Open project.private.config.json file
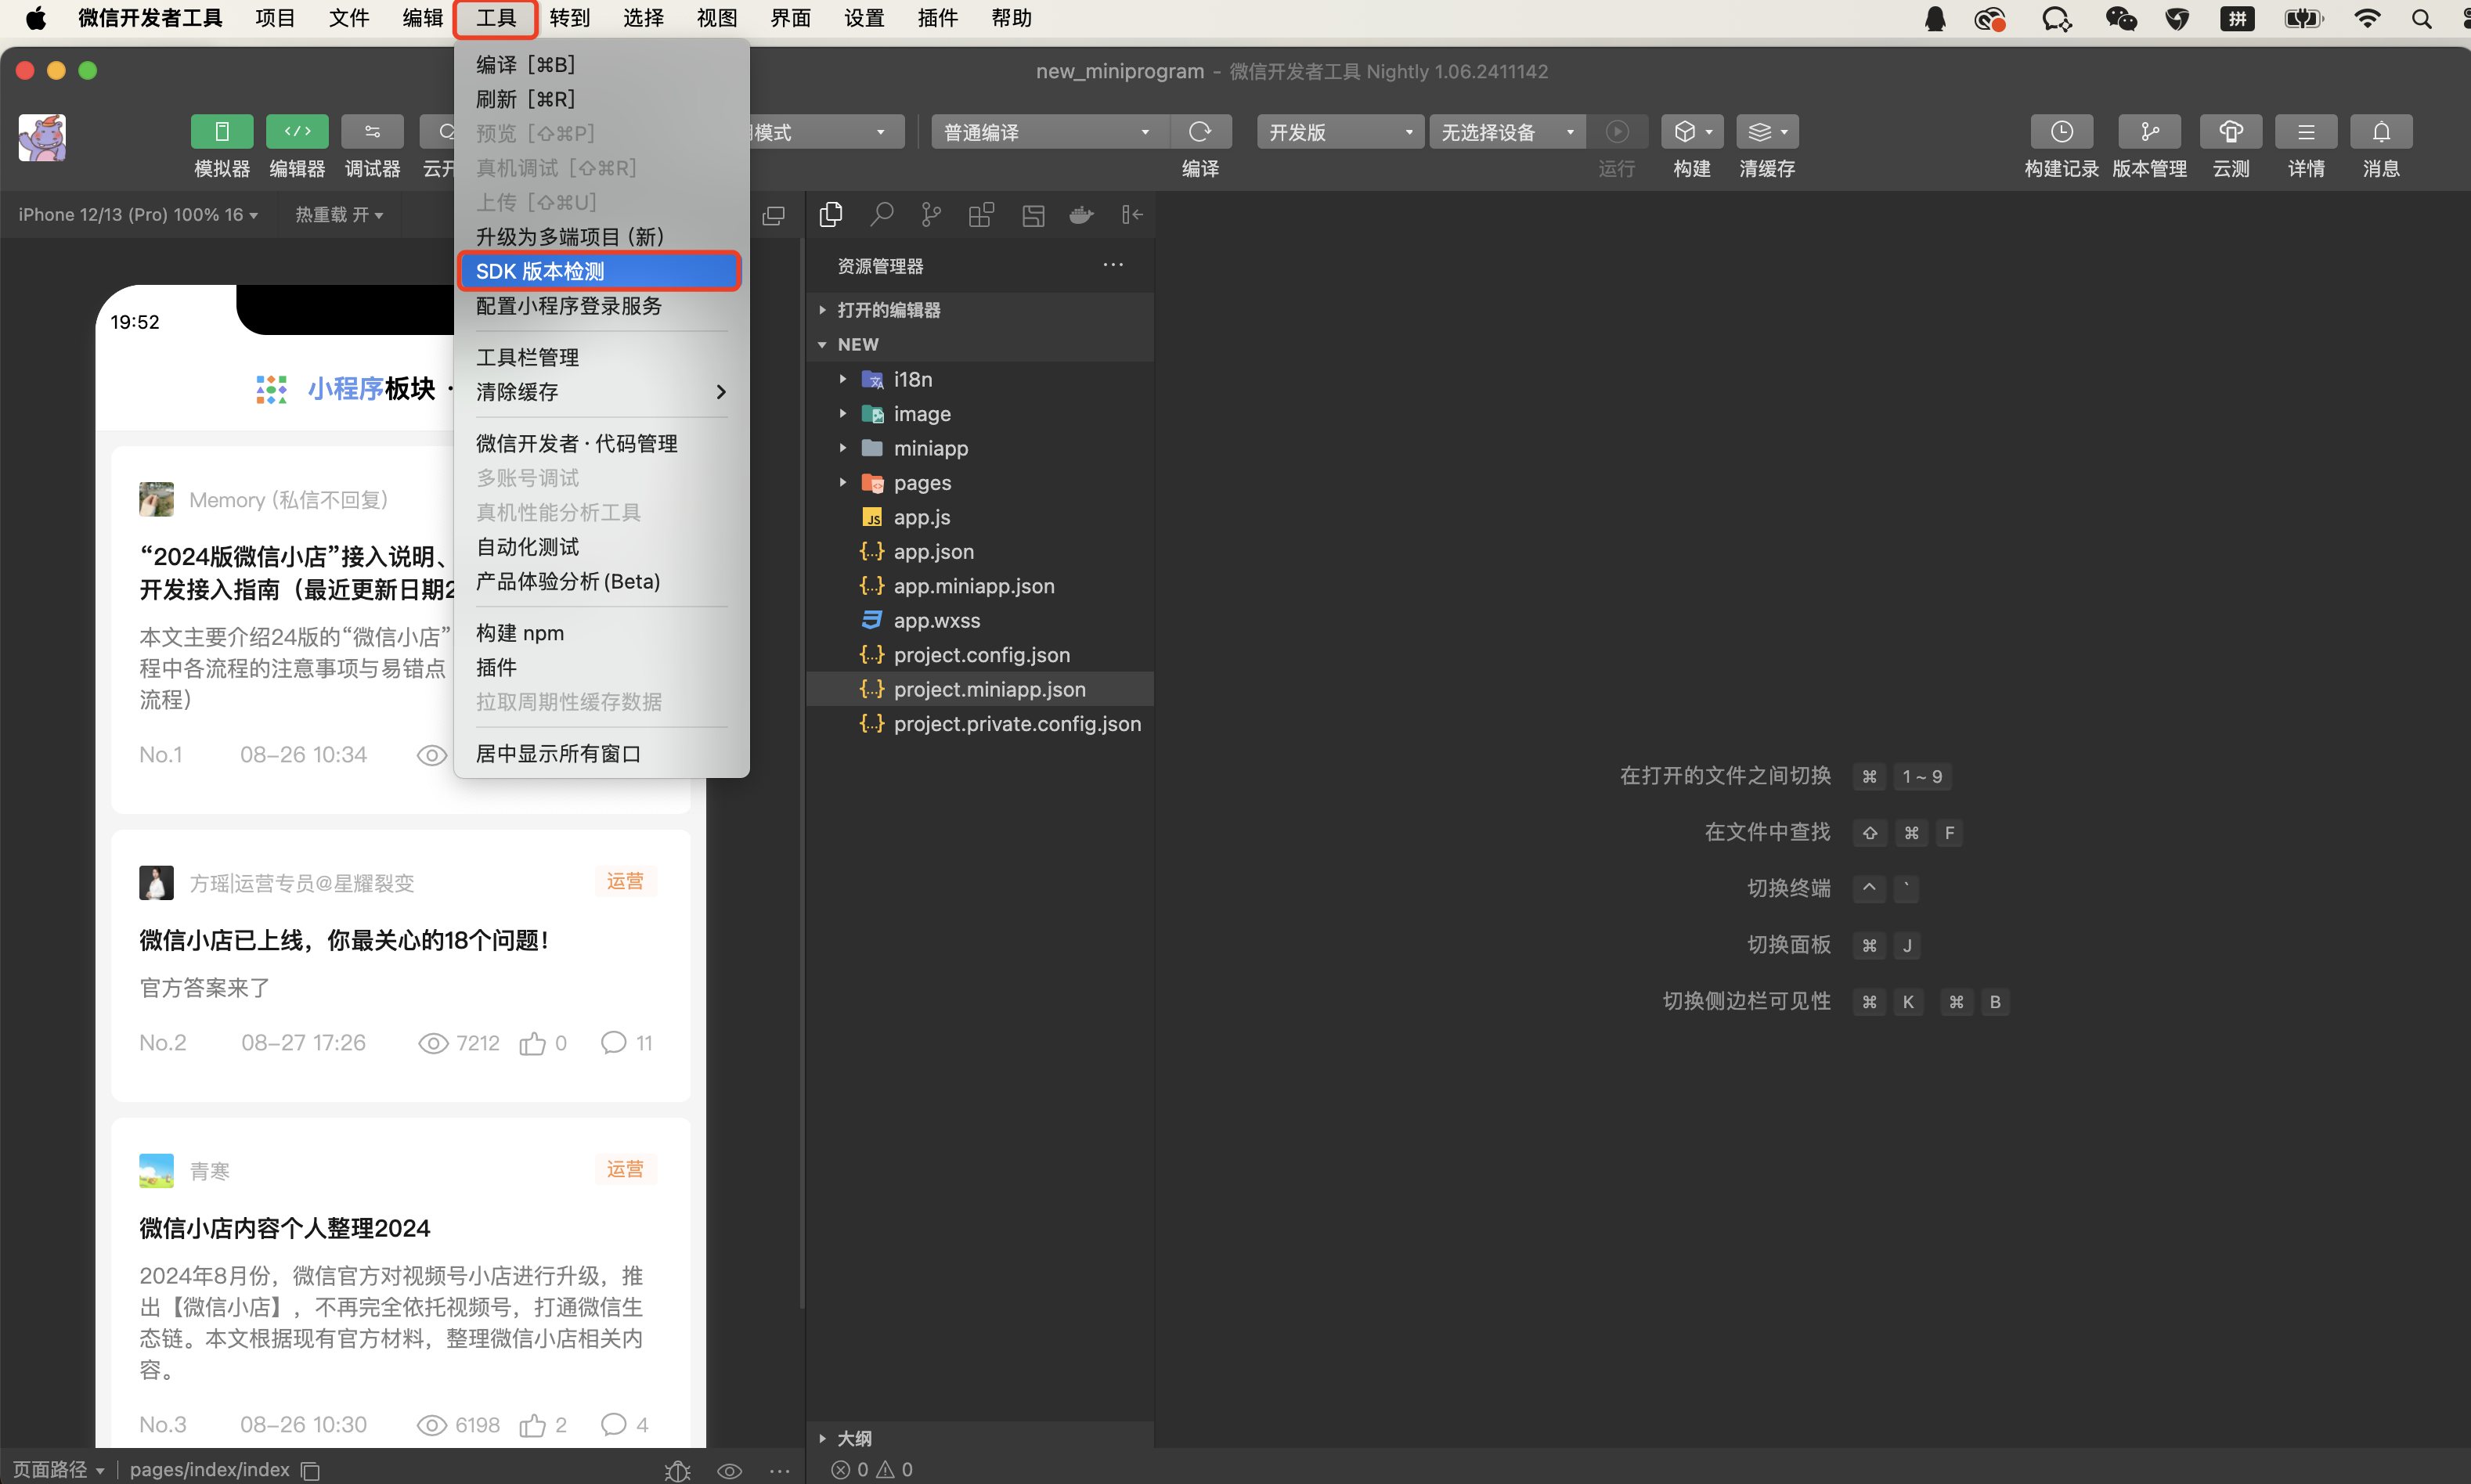This screenshot has width=2471, height=1484. [x=980, y=724]
